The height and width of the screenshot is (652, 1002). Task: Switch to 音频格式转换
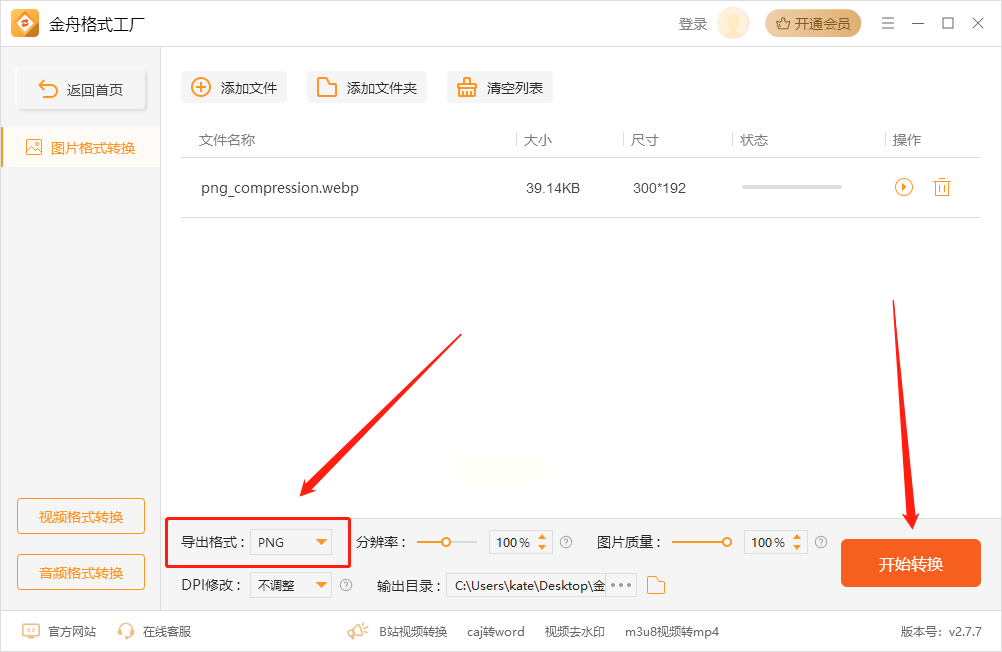pyautogui.click(x=81, y=572)
